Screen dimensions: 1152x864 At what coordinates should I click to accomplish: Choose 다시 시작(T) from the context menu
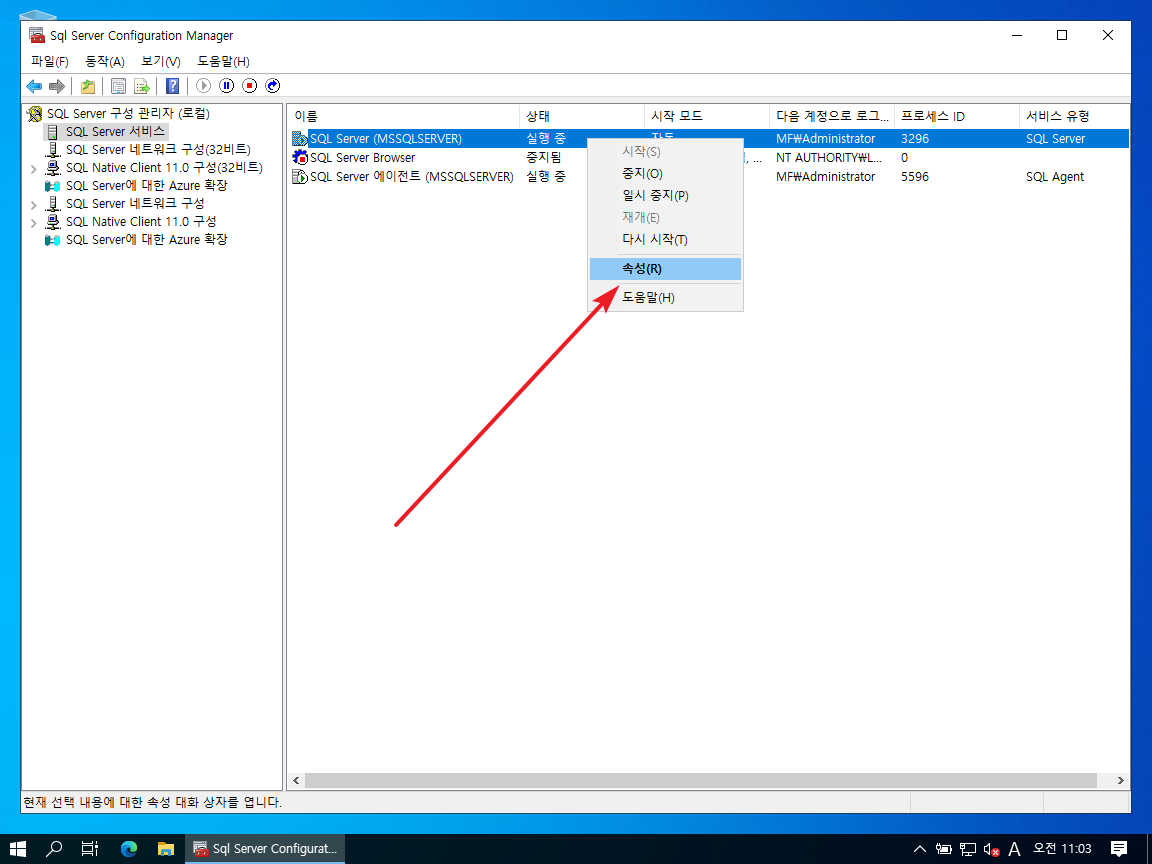tap(654, 240)
